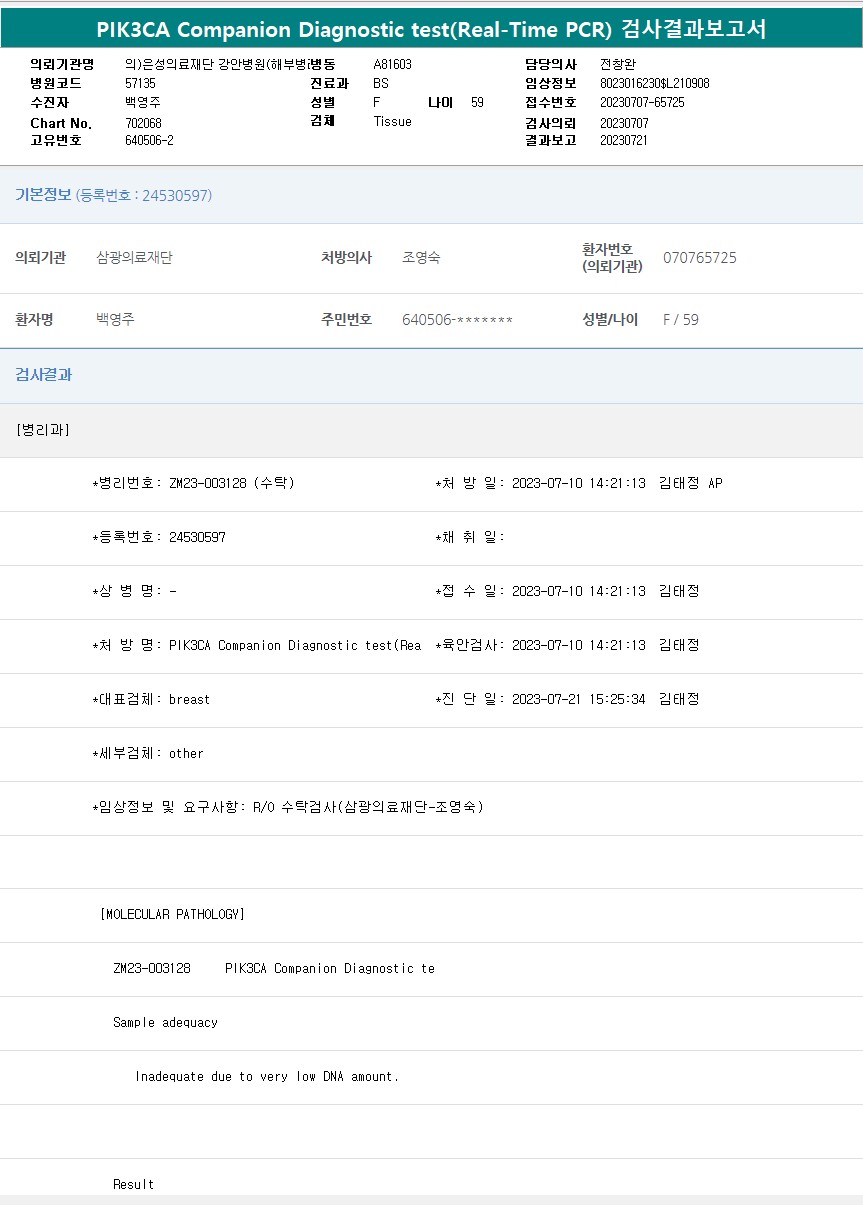Click the 'Inadequate due to very low DNA amount' text

[267, 1076]
